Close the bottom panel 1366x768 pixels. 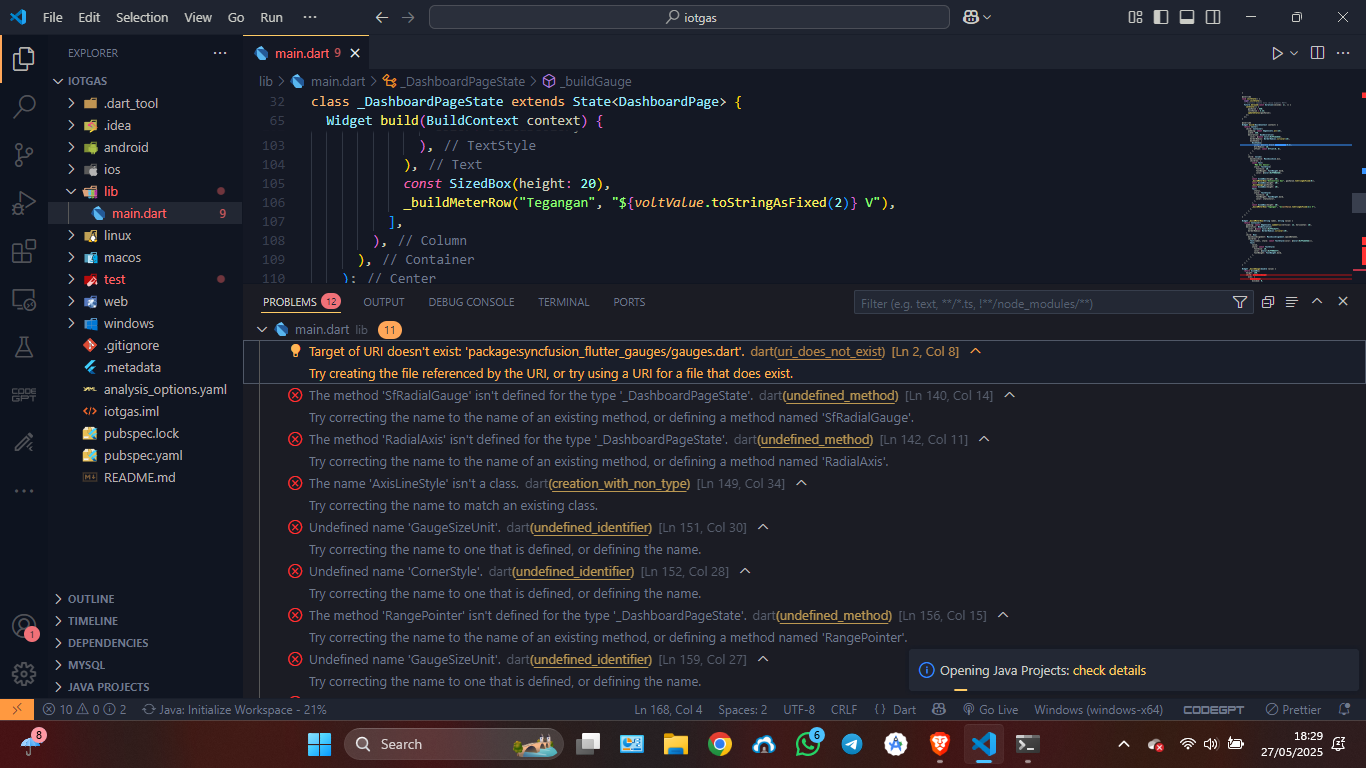coord(1343,302)
